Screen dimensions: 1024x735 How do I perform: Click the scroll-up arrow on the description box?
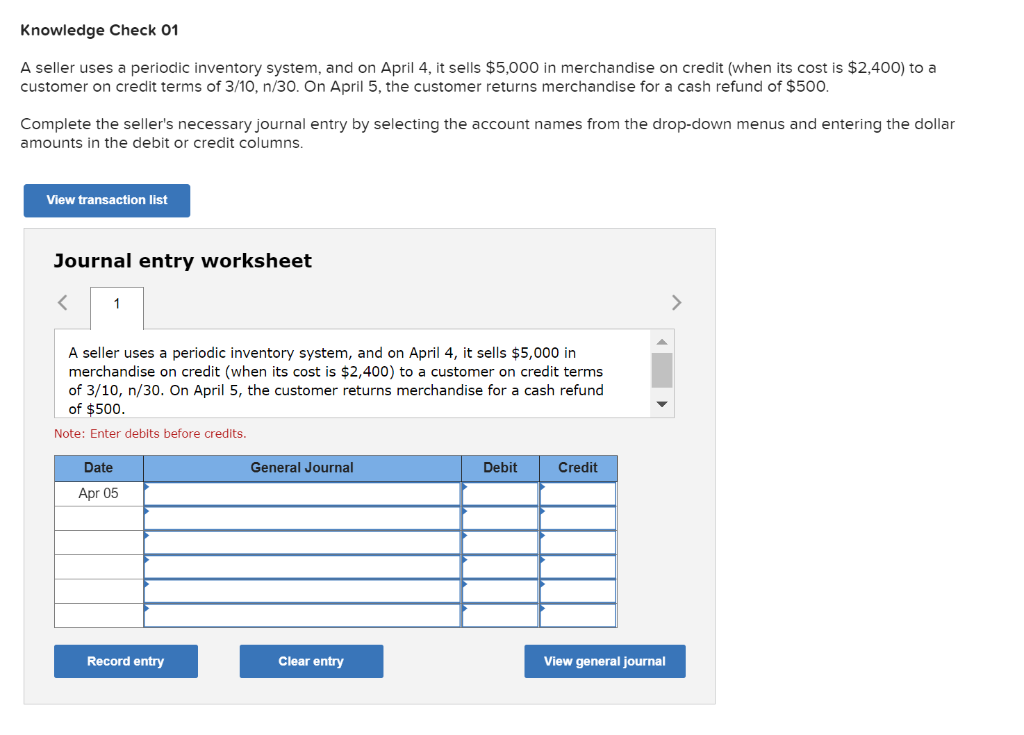tap(661, 341)
